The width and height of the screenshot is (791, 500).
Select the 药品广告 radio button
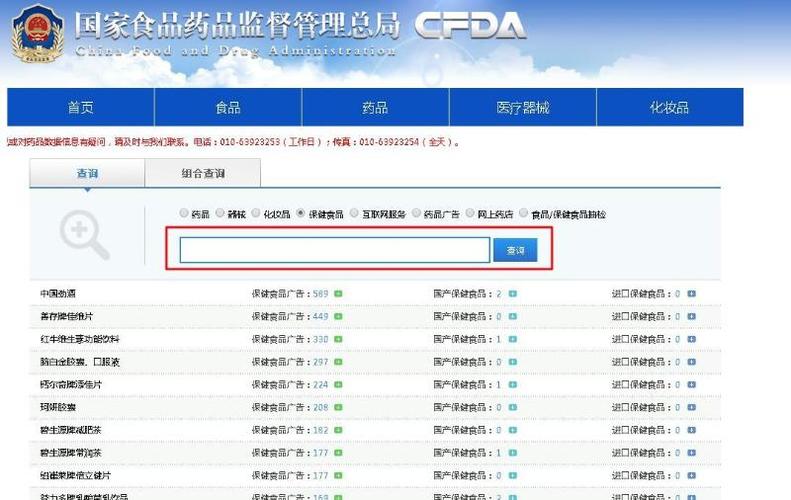click(416, 213)
